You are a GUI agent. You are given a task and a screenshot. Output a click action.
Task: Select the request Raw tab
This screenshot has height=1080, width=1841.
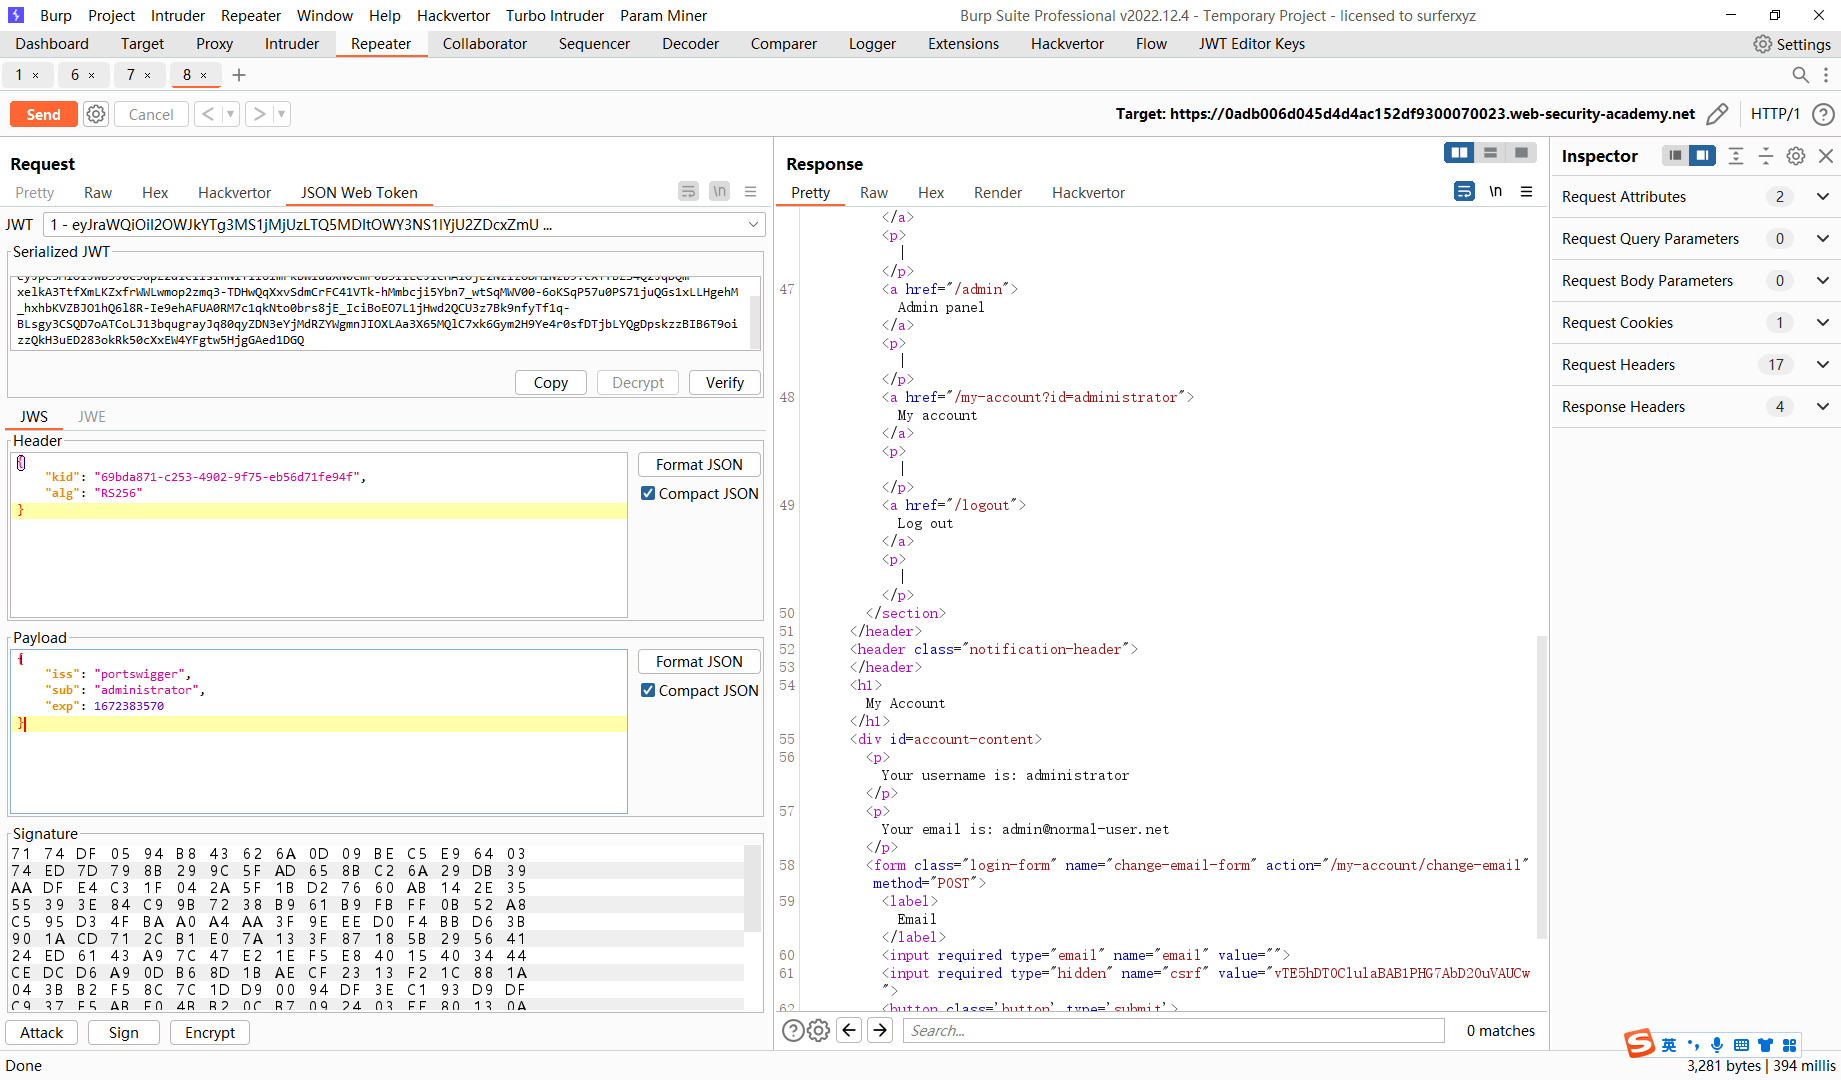tap(98, 193)
